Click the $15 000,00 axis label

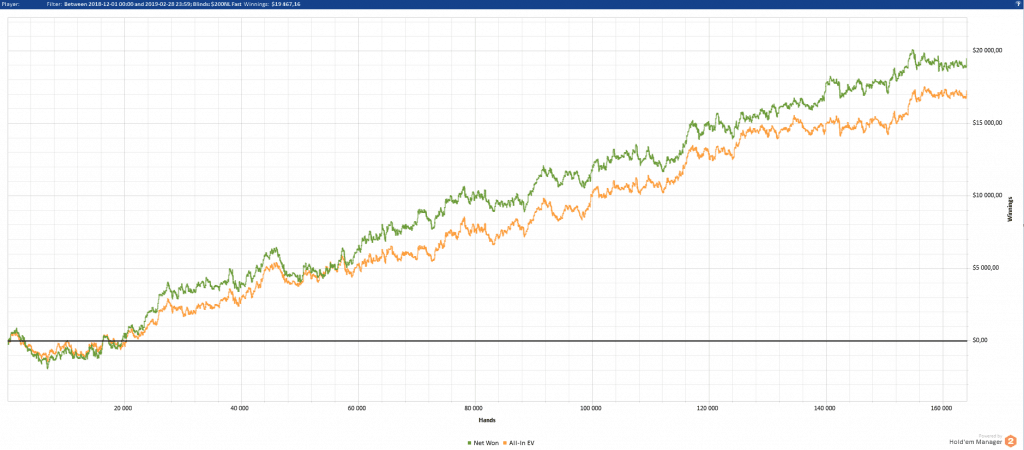click(x=988, y=123)
